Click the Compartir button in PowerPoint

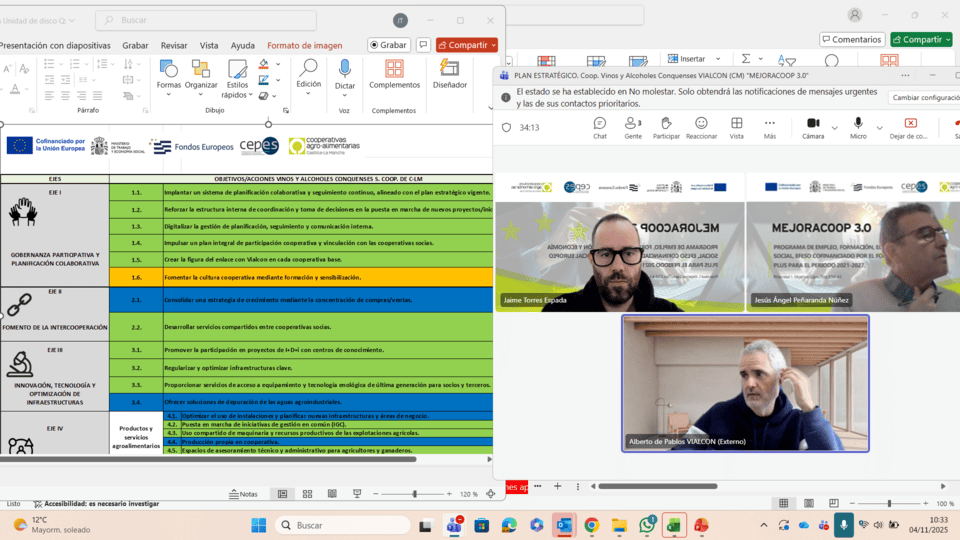pos(465,45)
